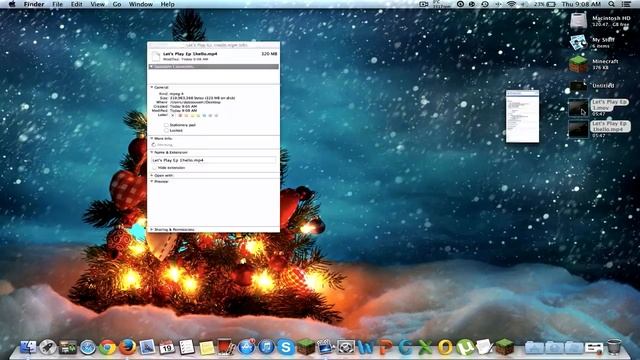This screenshot has height=360, width=640.
Task: Open Trash in the dock
Action: 614,347
